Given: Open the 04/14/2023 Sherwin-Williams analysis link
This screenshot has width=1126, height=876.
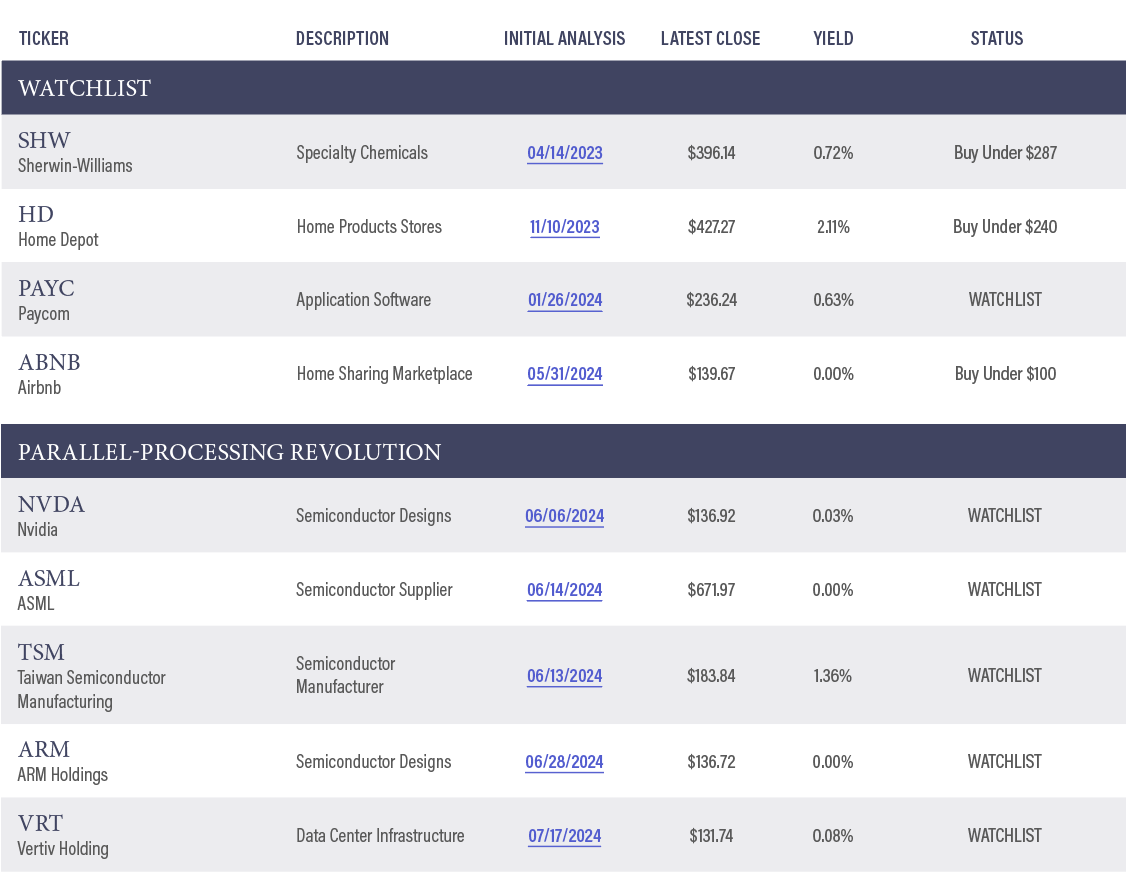Looking at the screenshot, I should (x=564, y=153).
